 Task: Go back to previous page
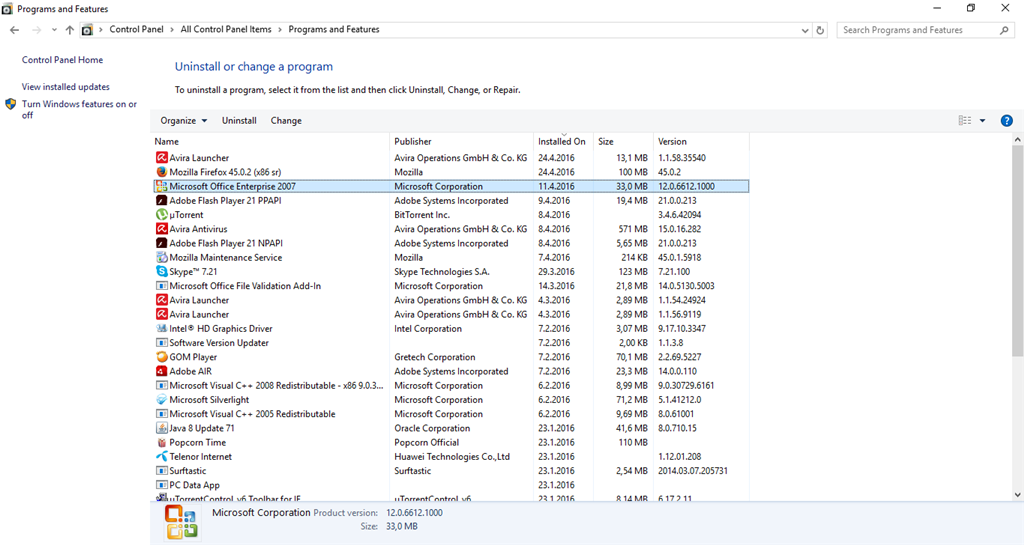14,30
